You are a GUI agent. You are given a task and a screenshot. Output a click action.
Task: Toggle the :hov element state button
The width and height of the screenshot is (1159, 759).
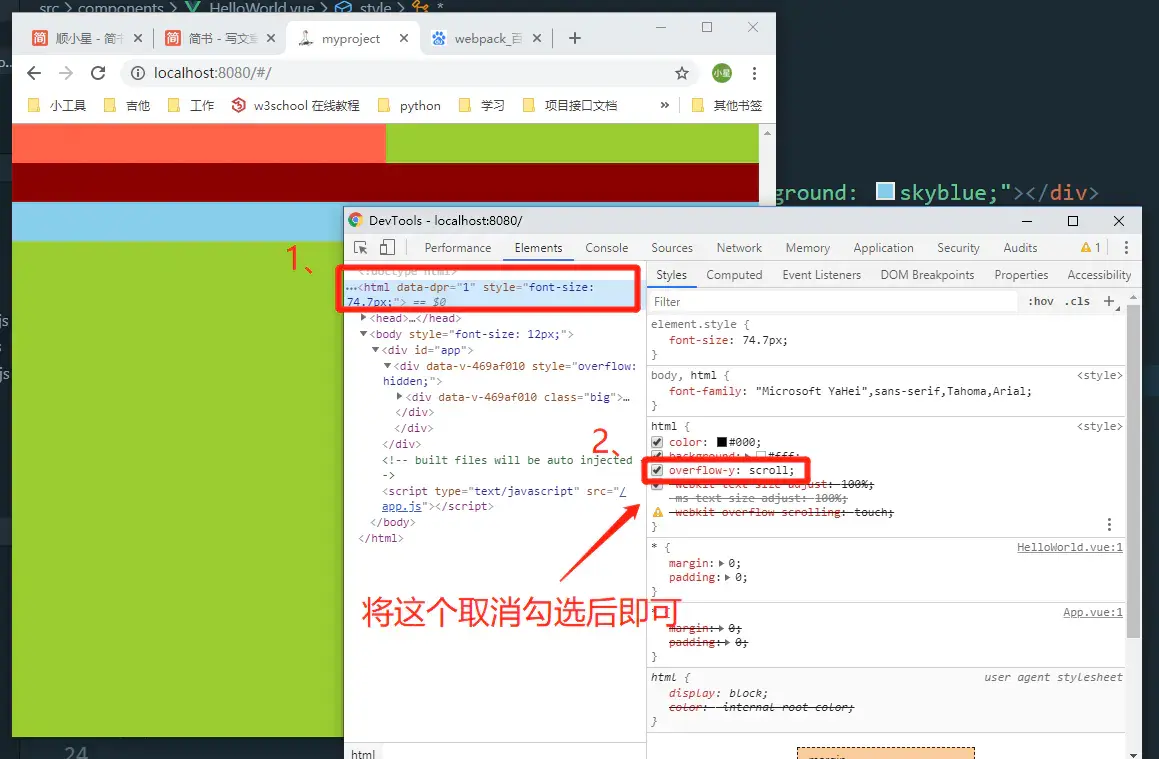[x=1041, y=301]
